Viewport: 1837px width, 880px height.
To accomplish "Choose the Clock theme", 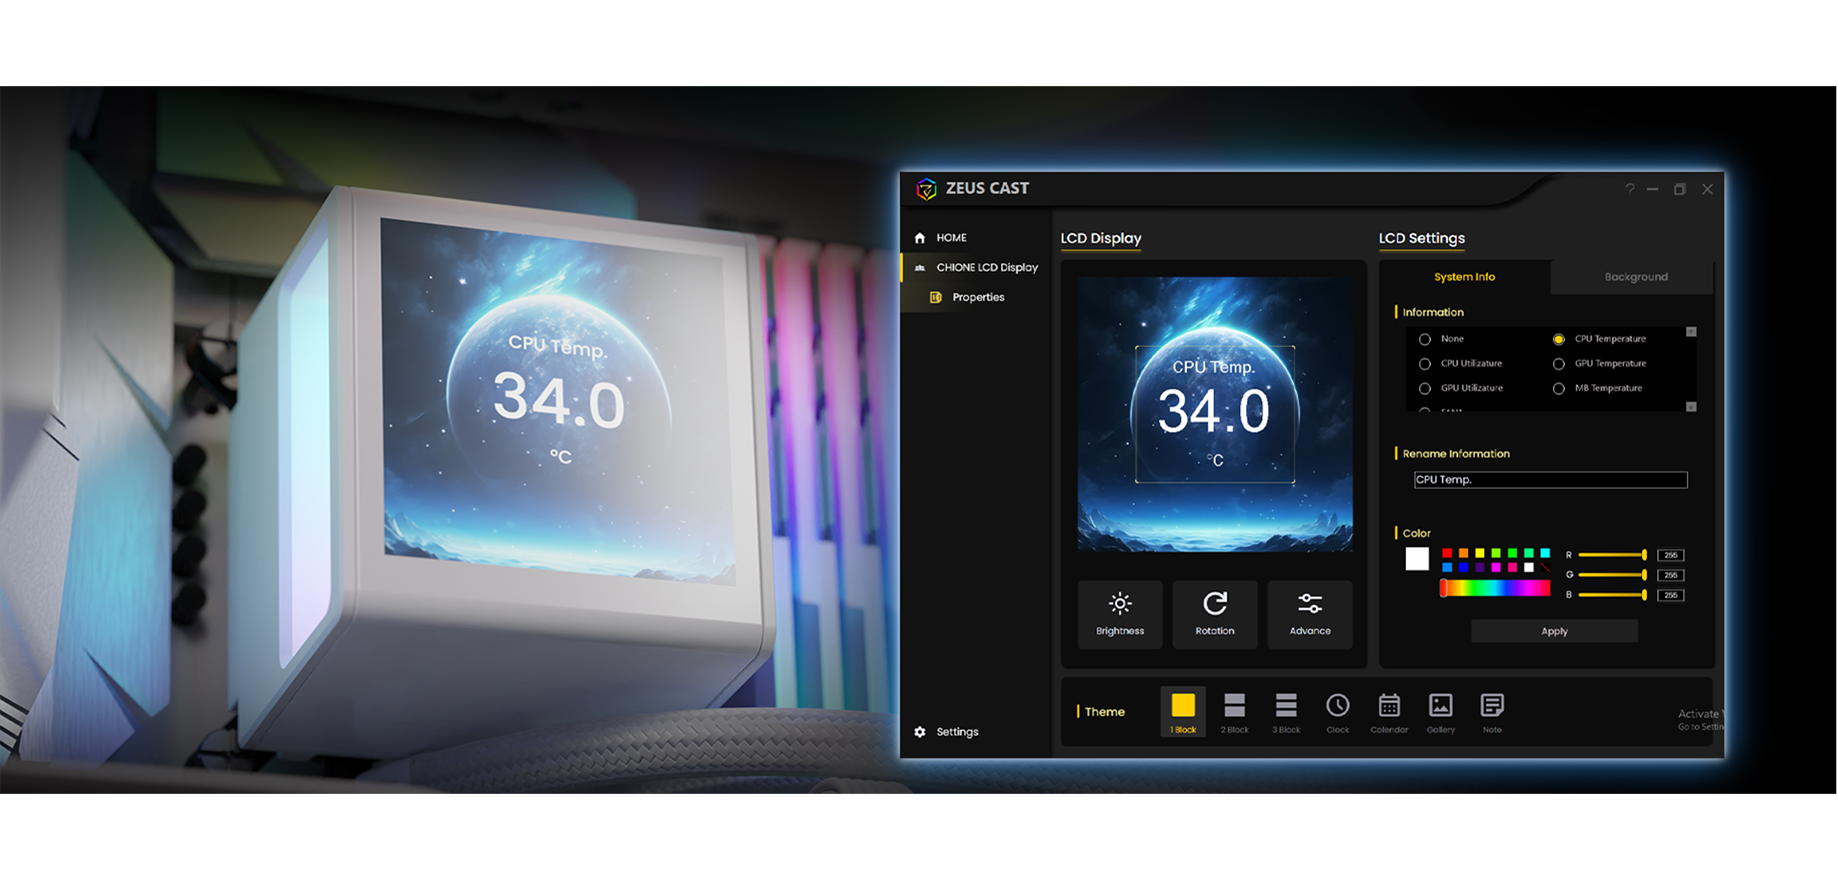I will pos(1338,712).
